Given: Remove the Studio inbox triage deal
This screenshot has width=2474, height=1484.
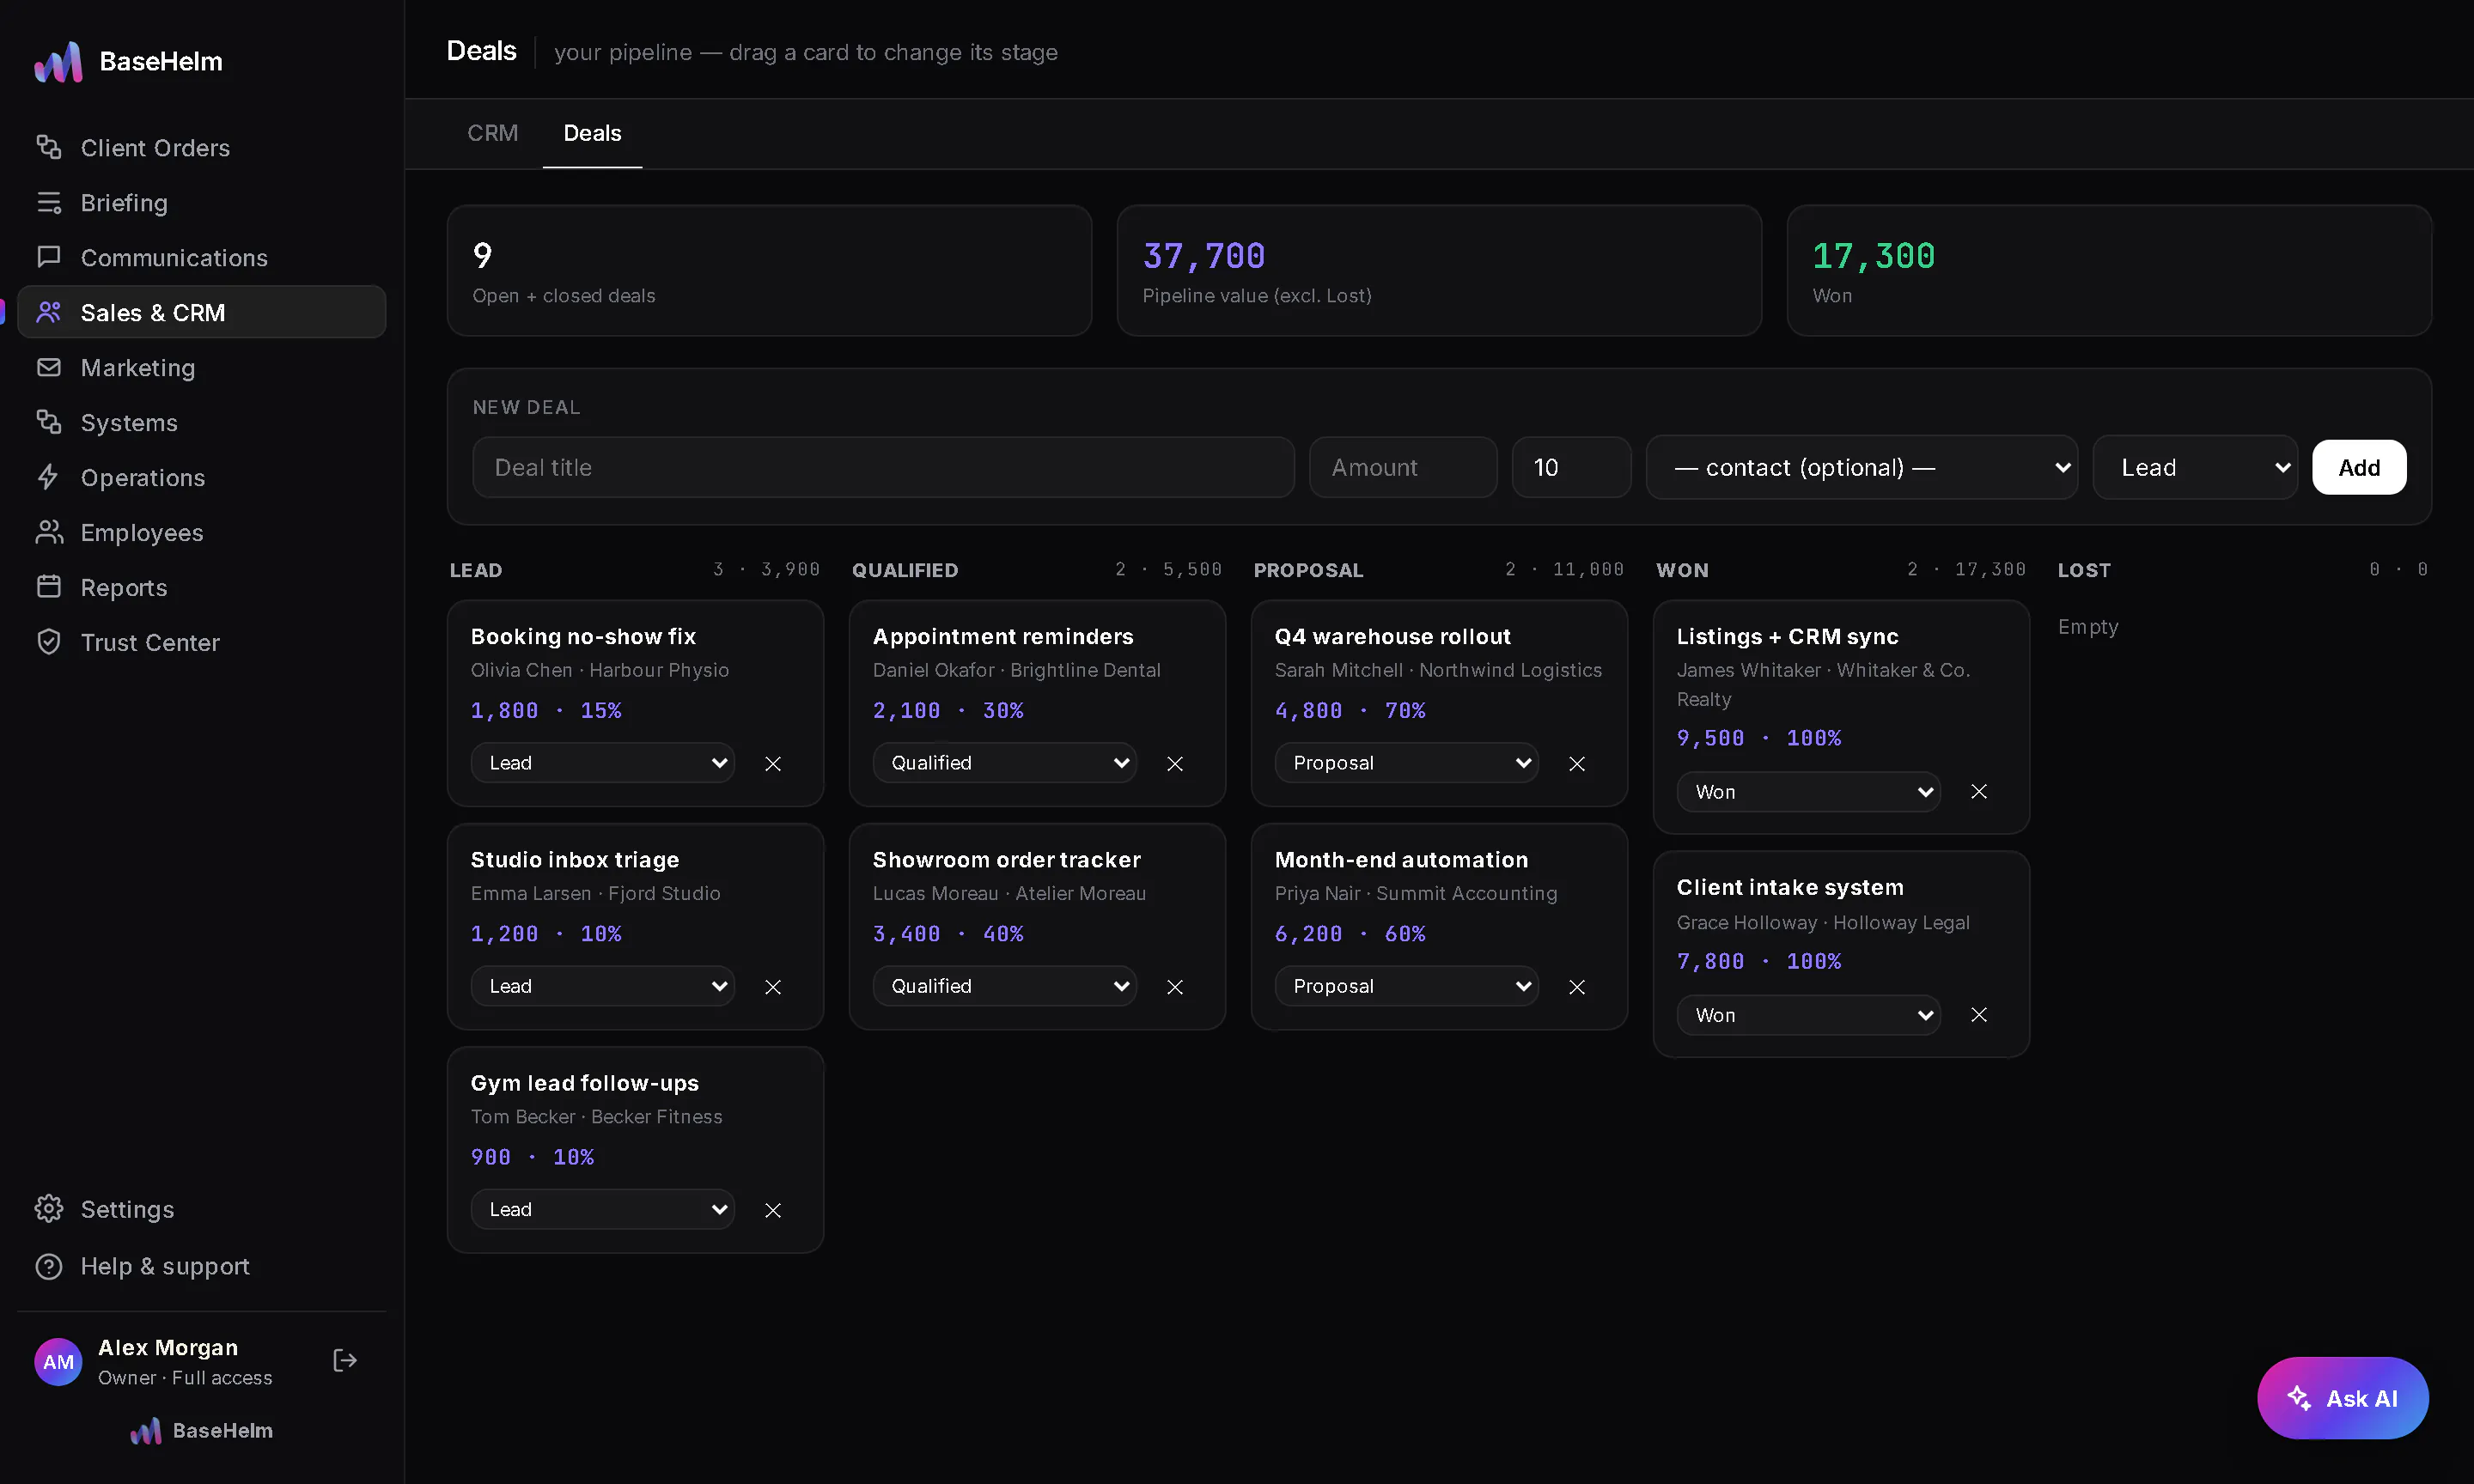Looking at the screenshot, I should tap(773, 987).
